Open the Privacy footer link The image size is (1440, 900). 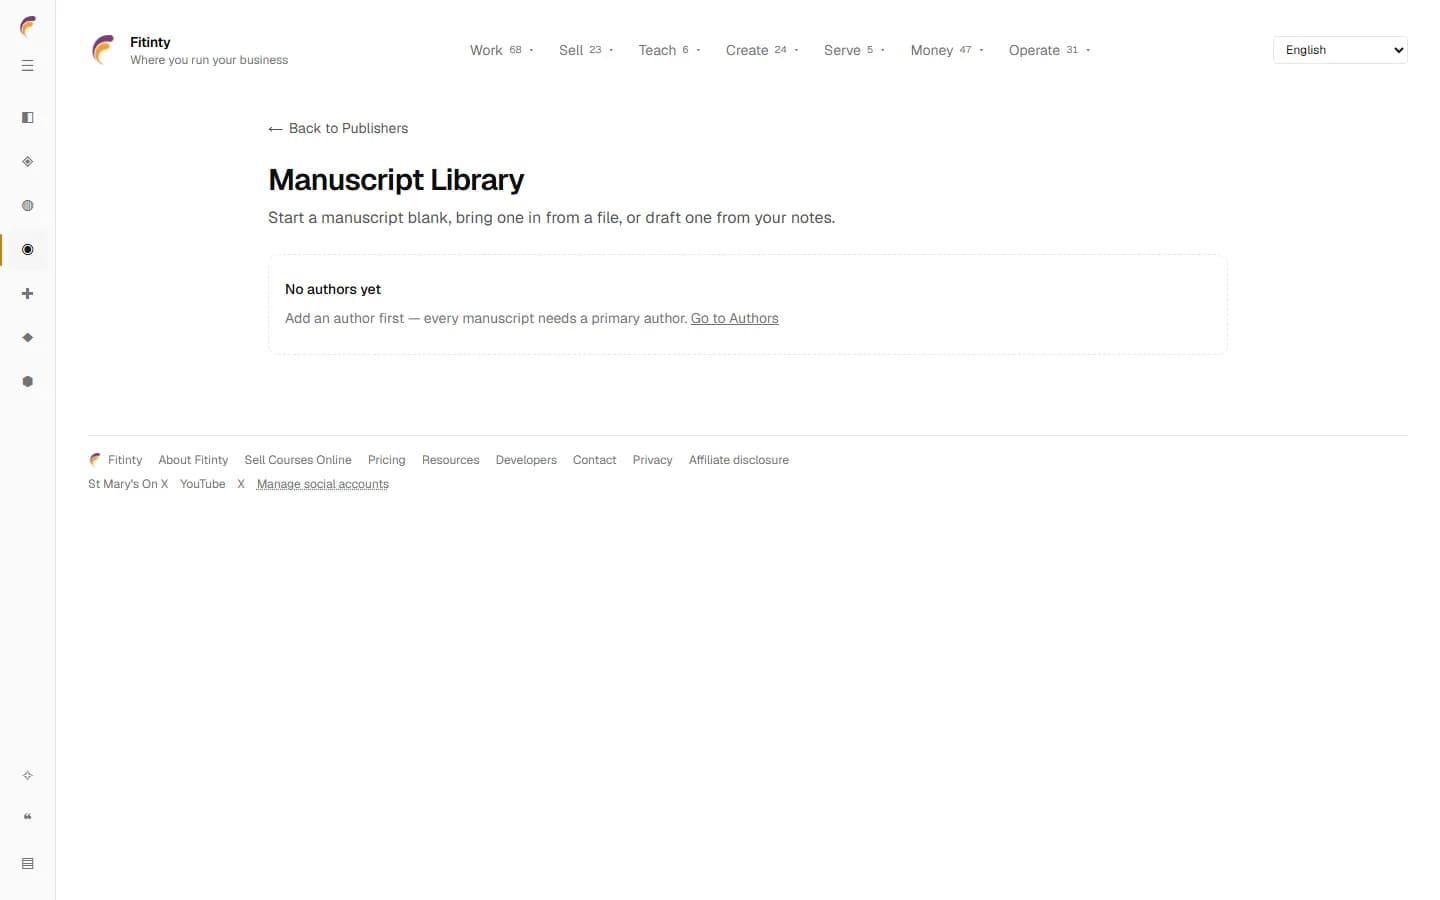[x=652, y=460]
